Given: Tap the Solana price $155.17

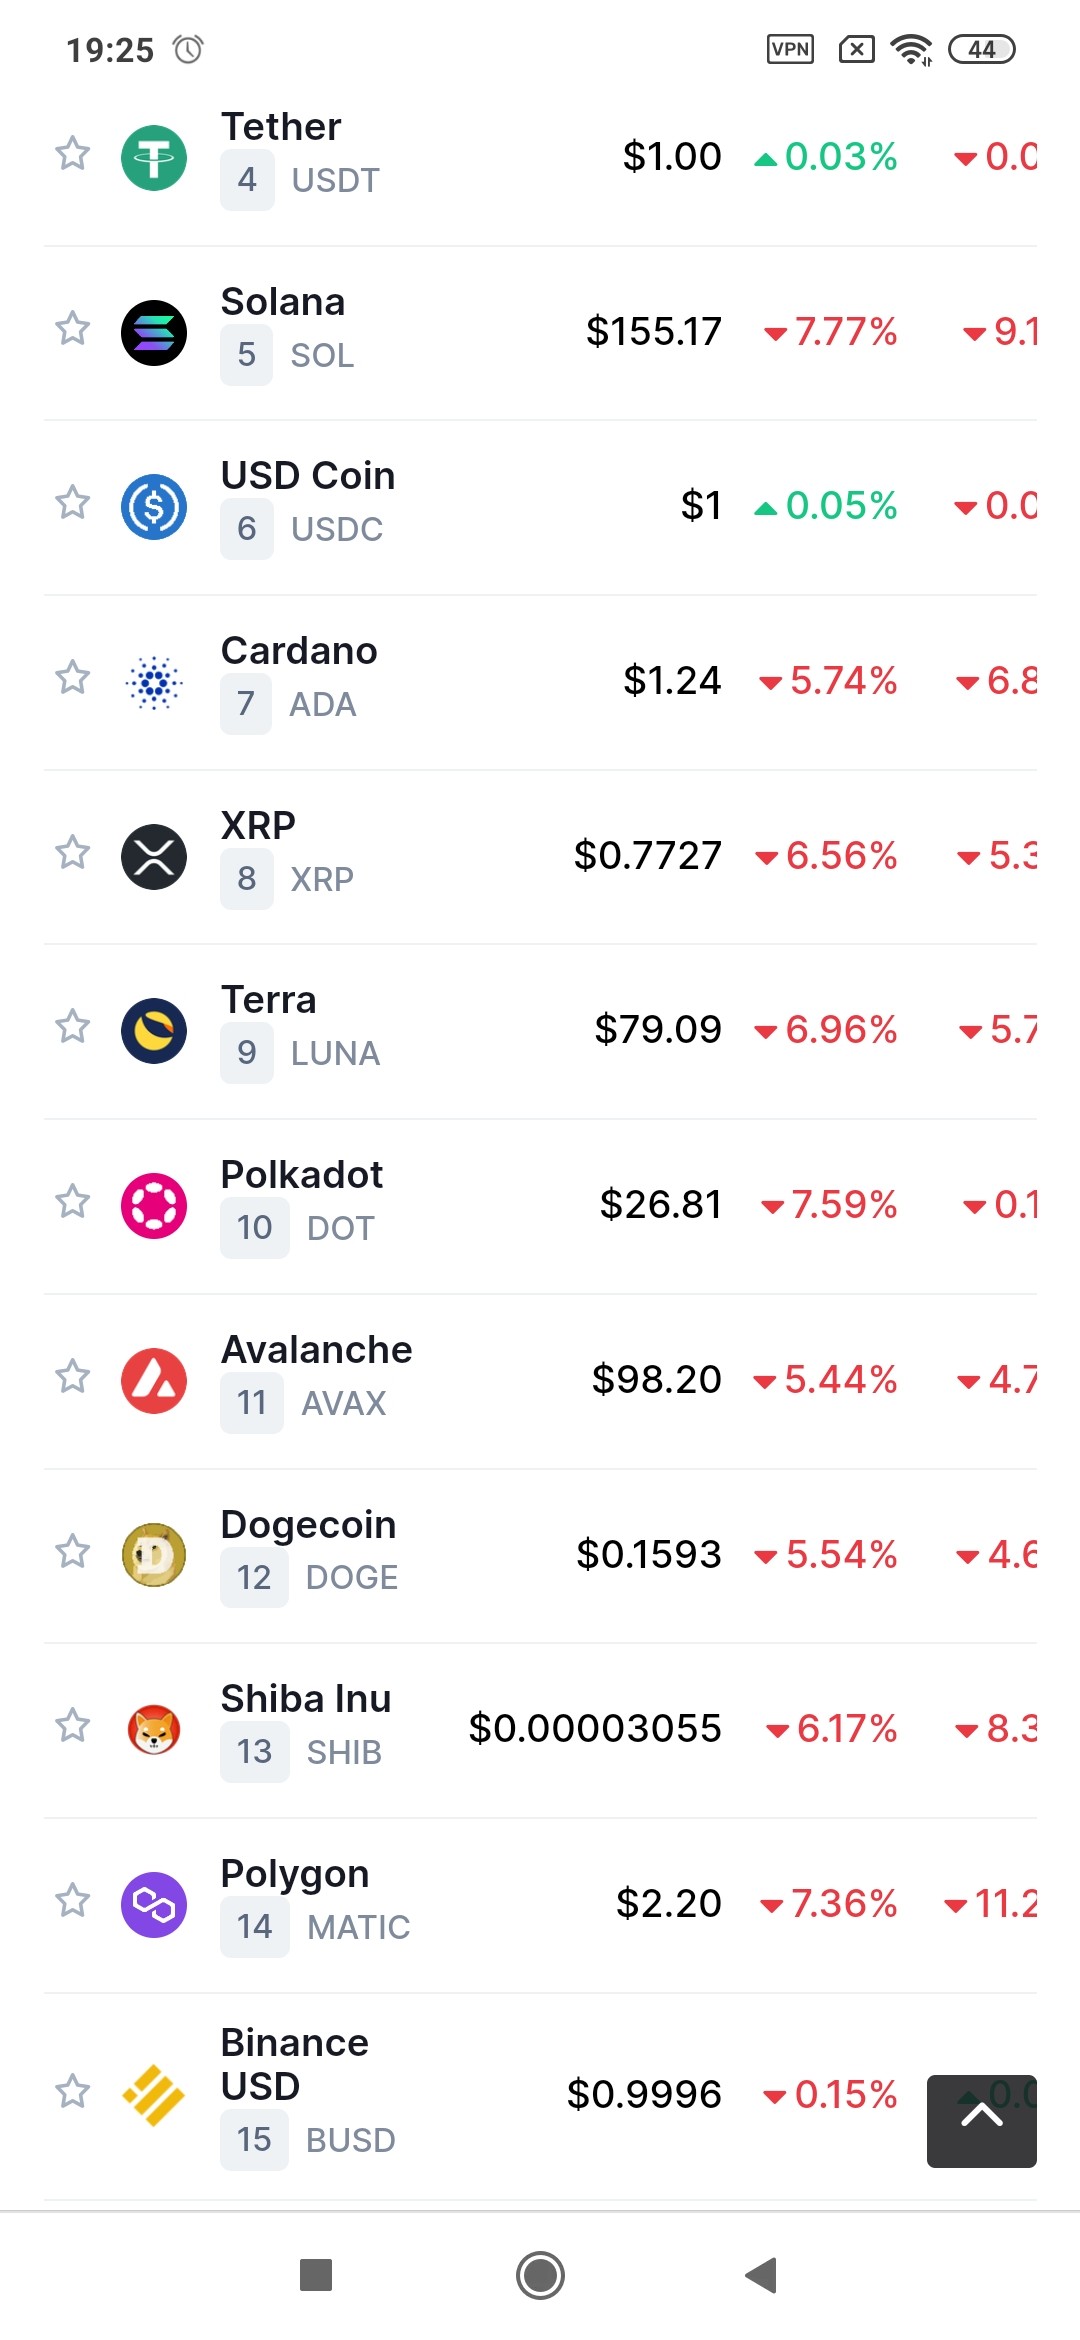Looking at the screenshot, I should pos(654,332).
